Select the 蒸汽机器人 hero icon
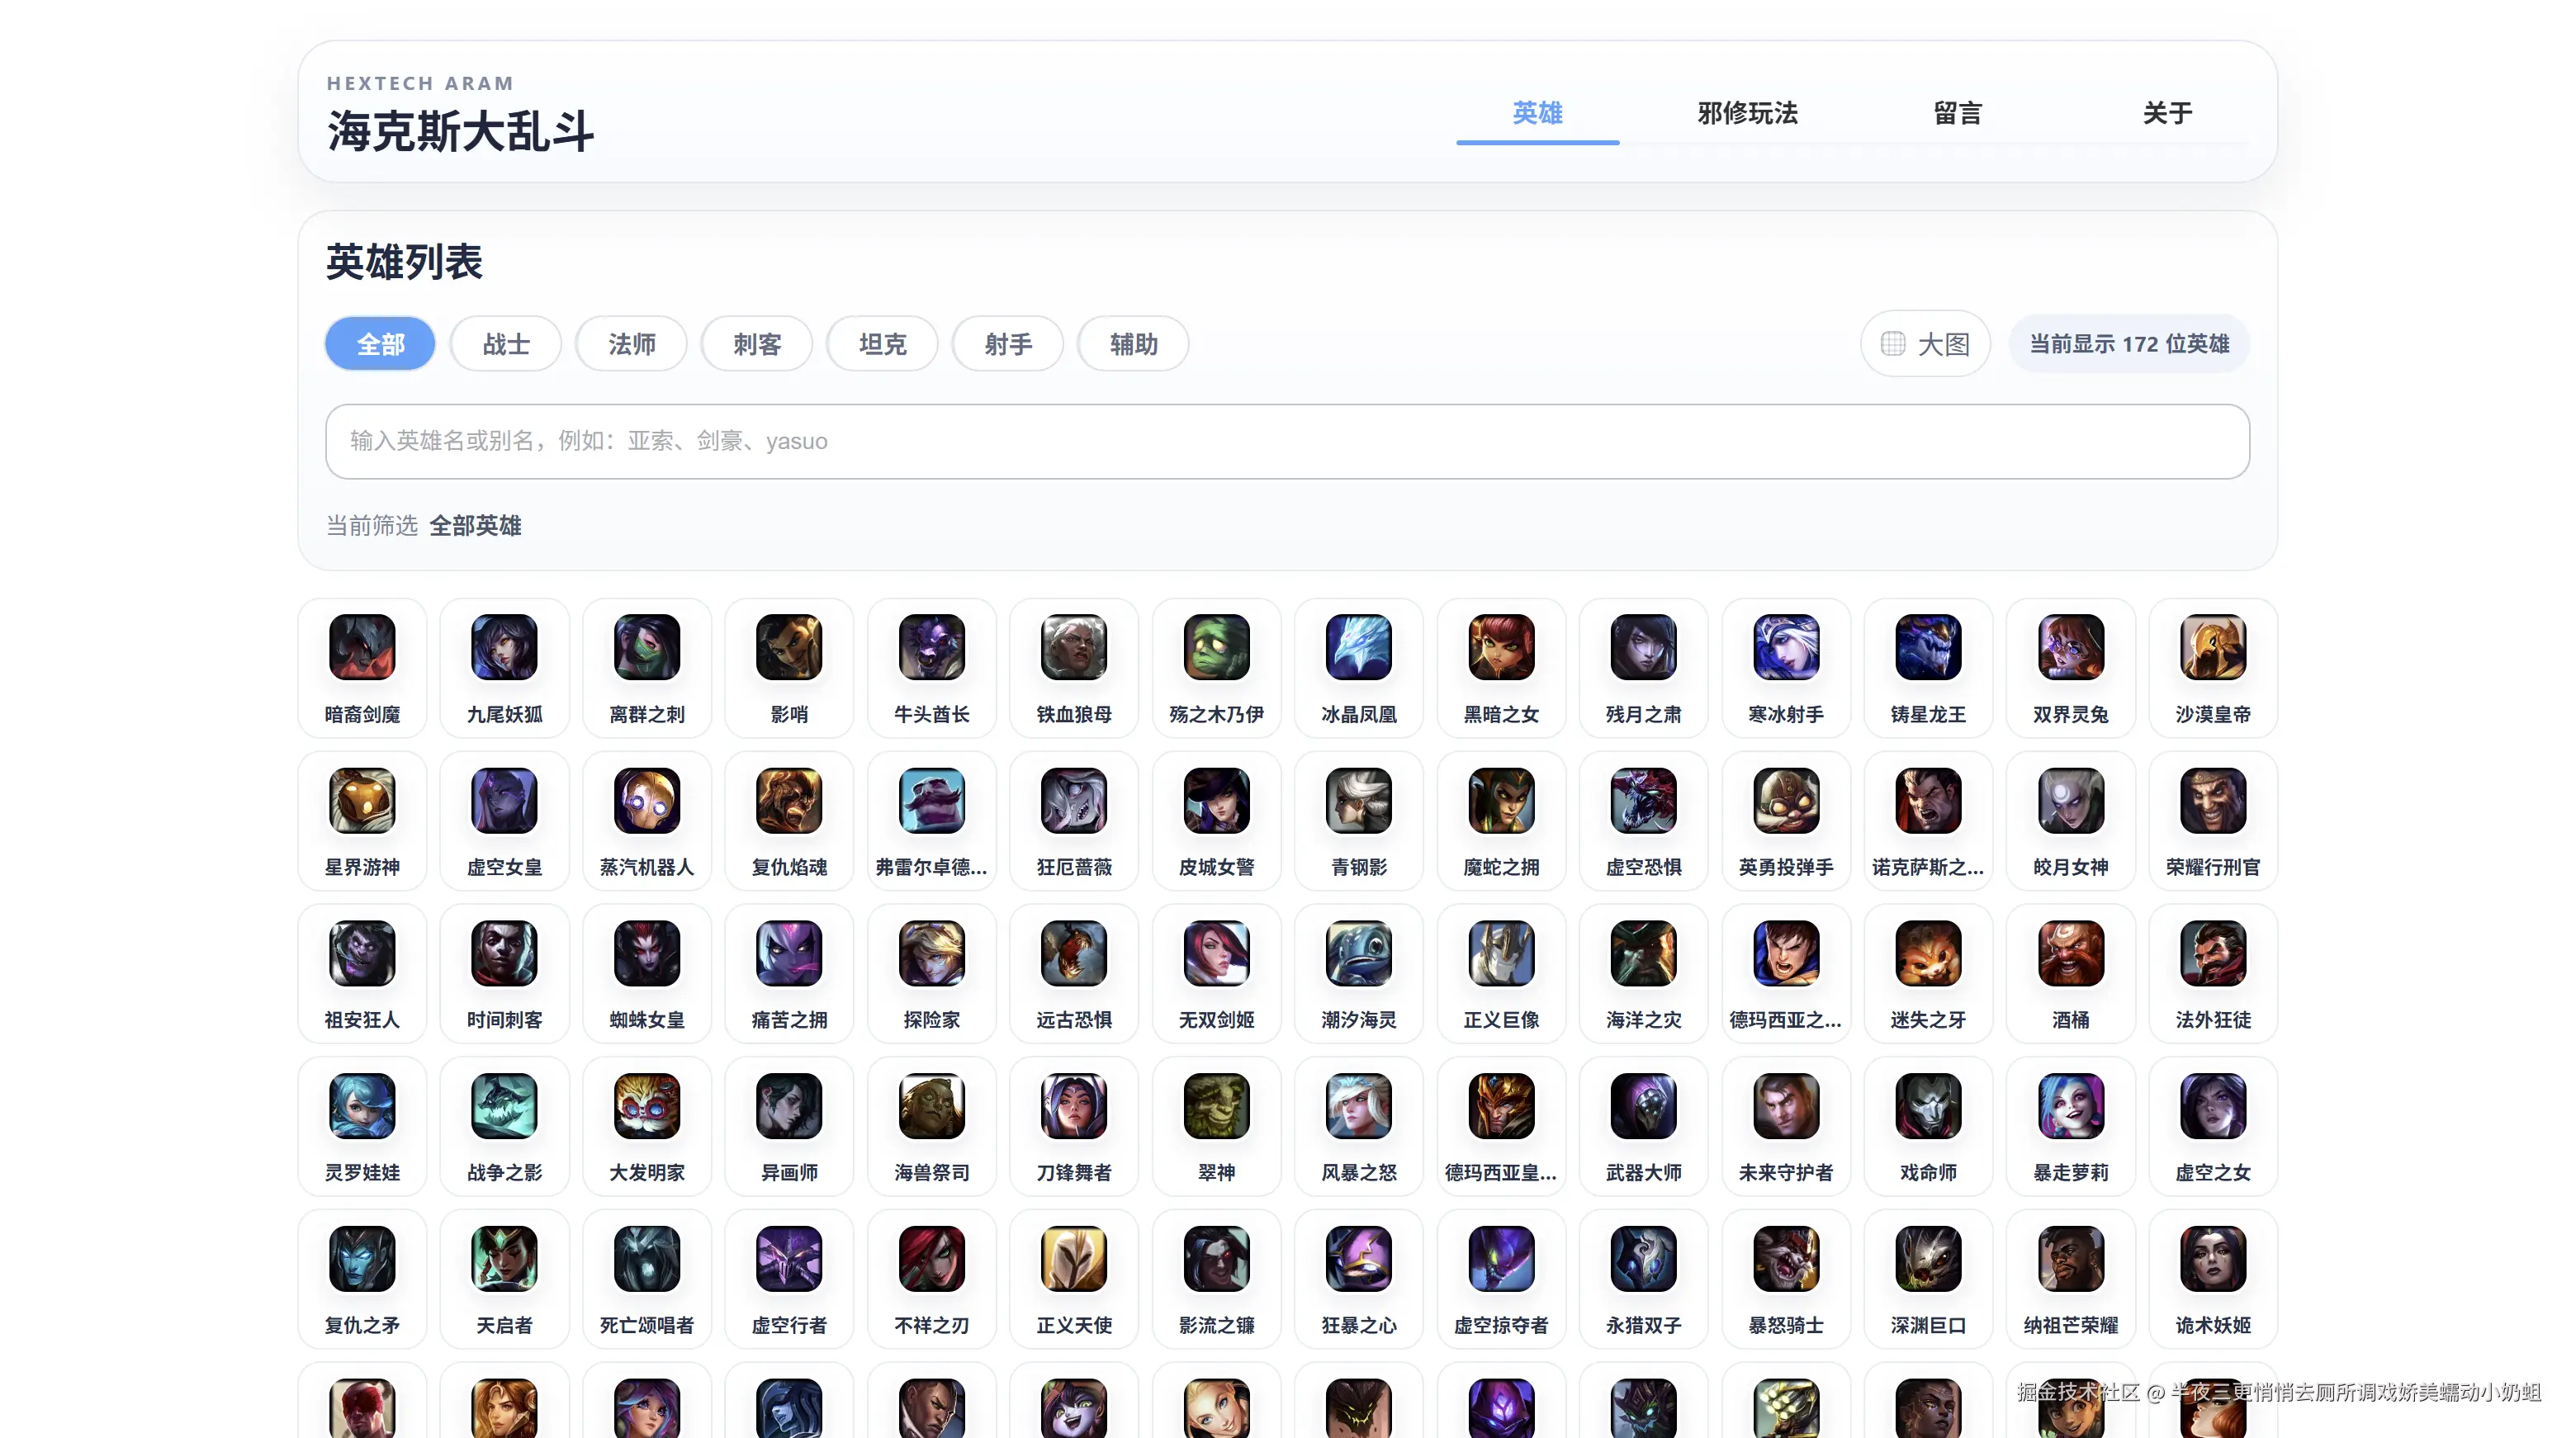The height and width of the screenshot is (1438, 2576). pos(646,800)
